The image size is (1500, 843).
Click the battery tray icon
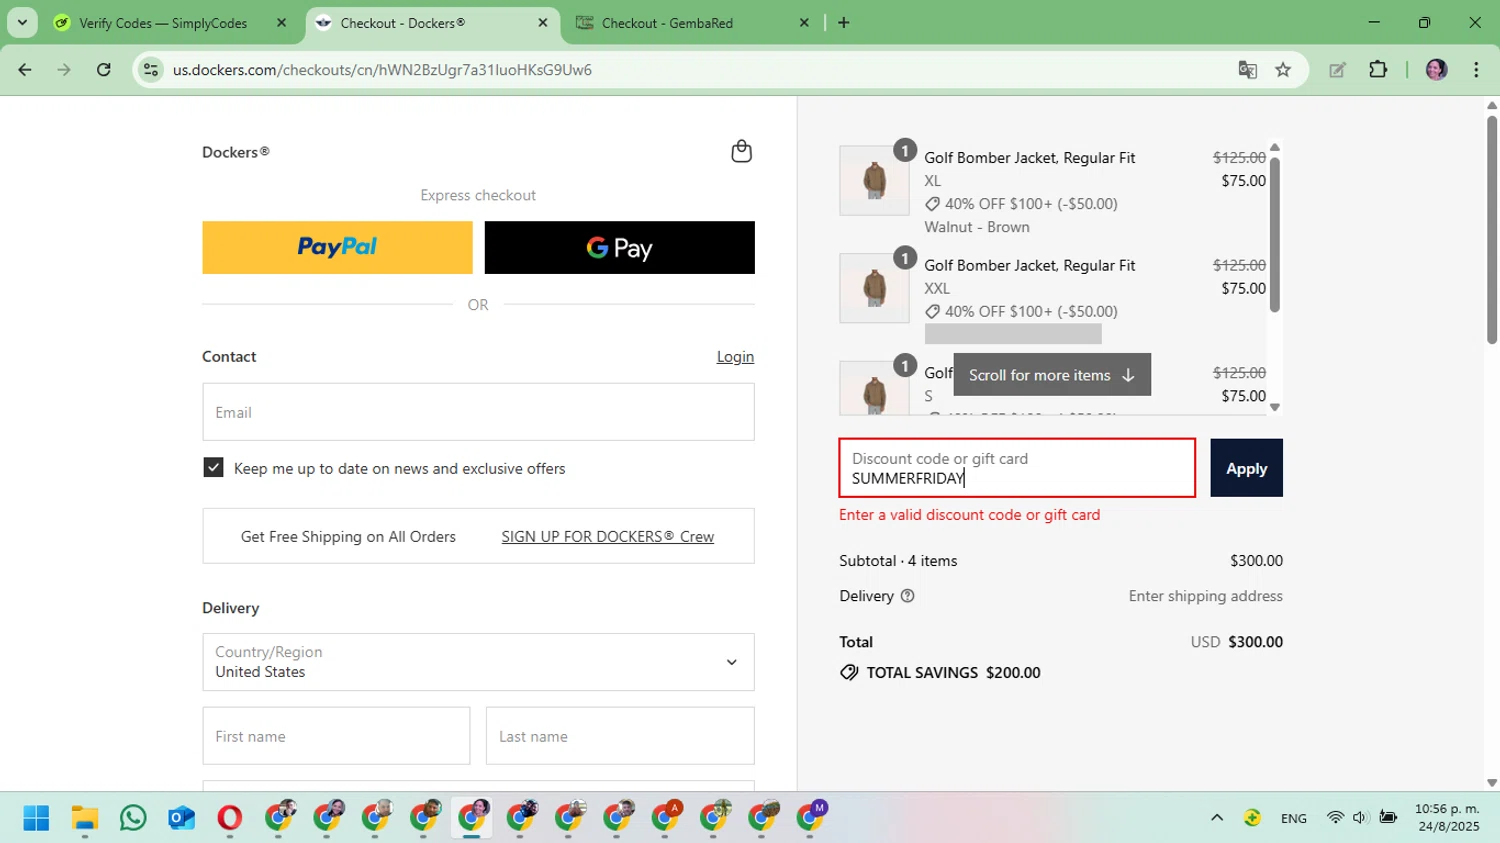point(1388,818)
